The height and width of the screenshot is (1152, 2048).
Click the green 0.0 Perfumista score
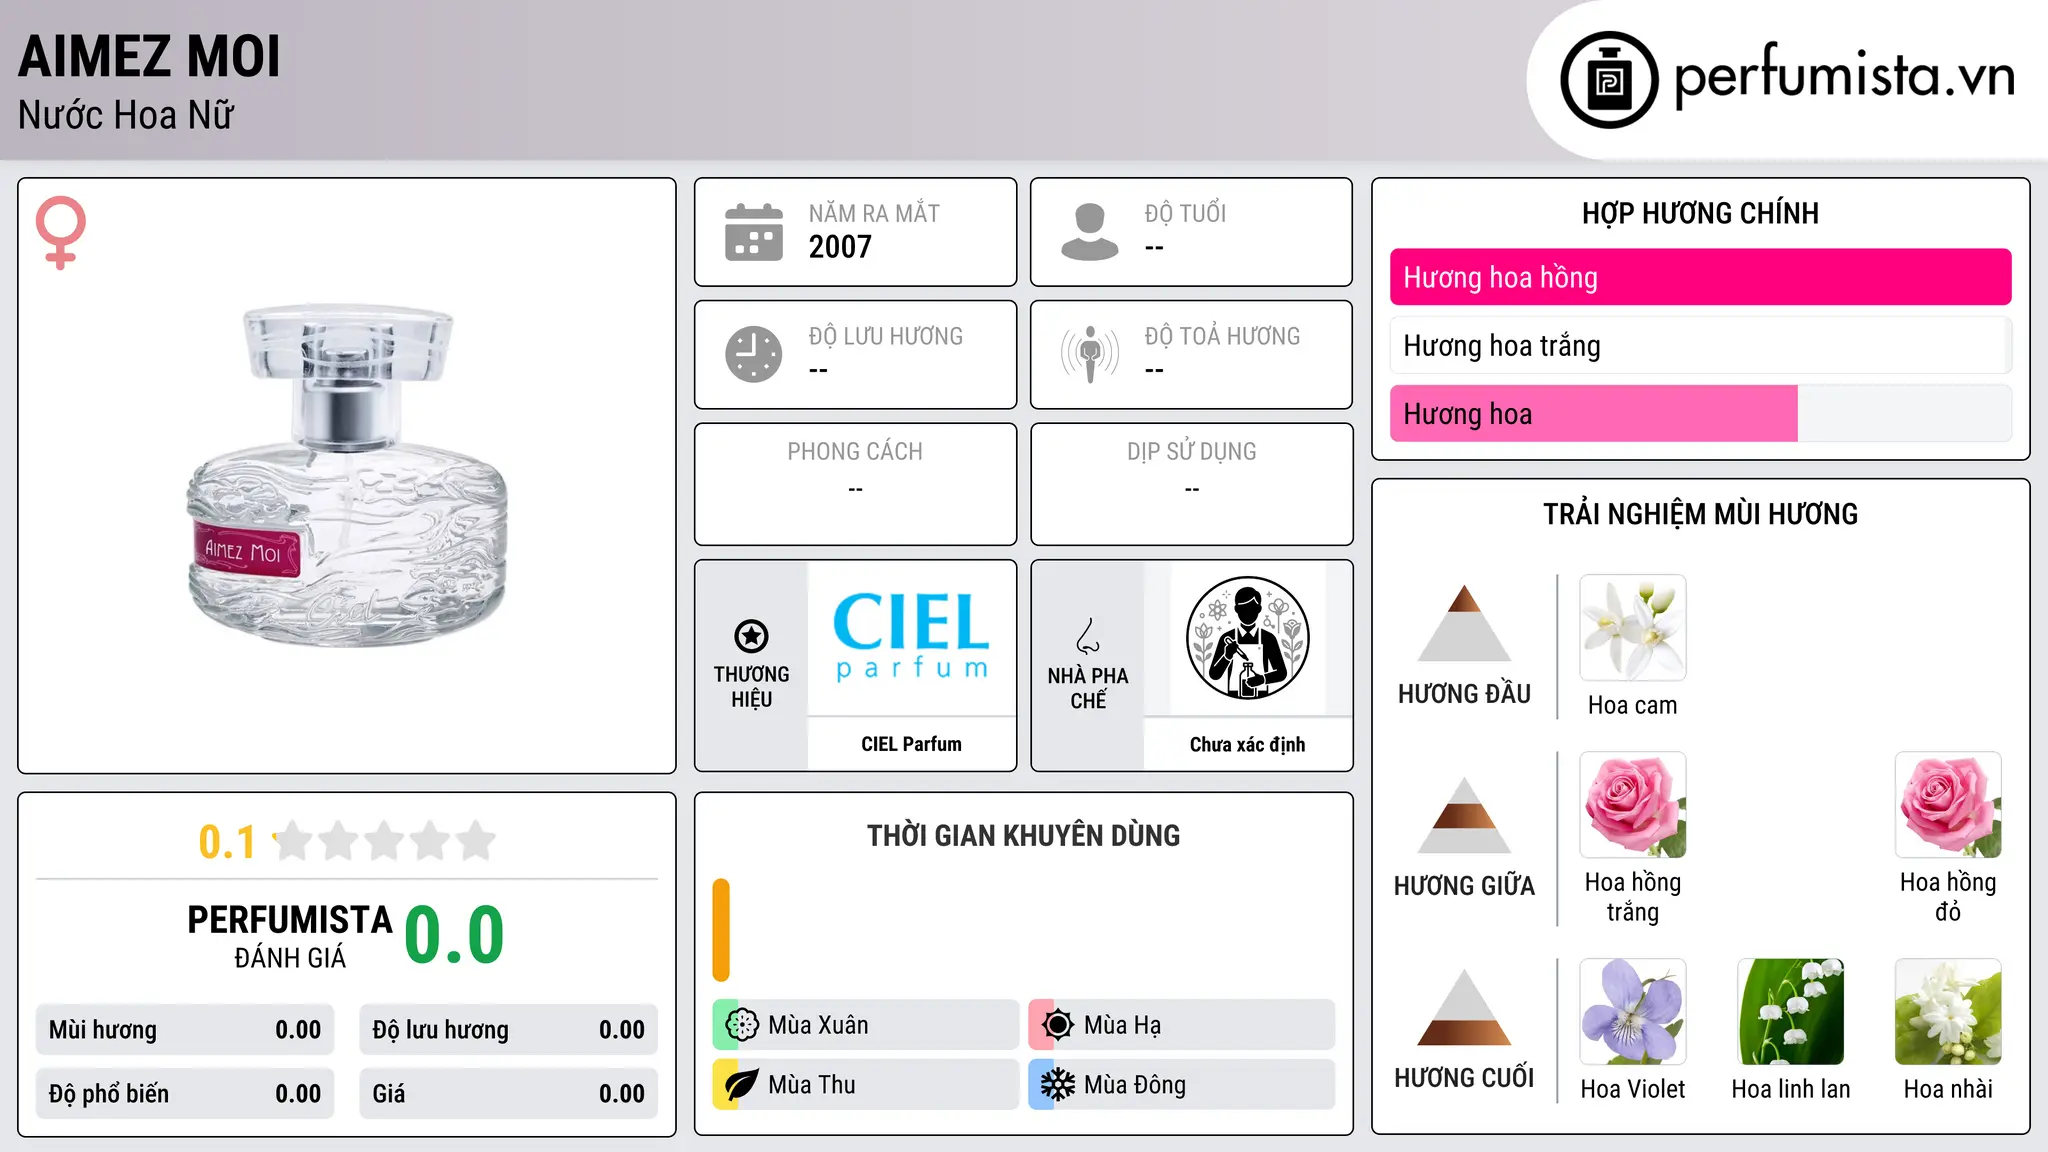(x=454, y=935)
